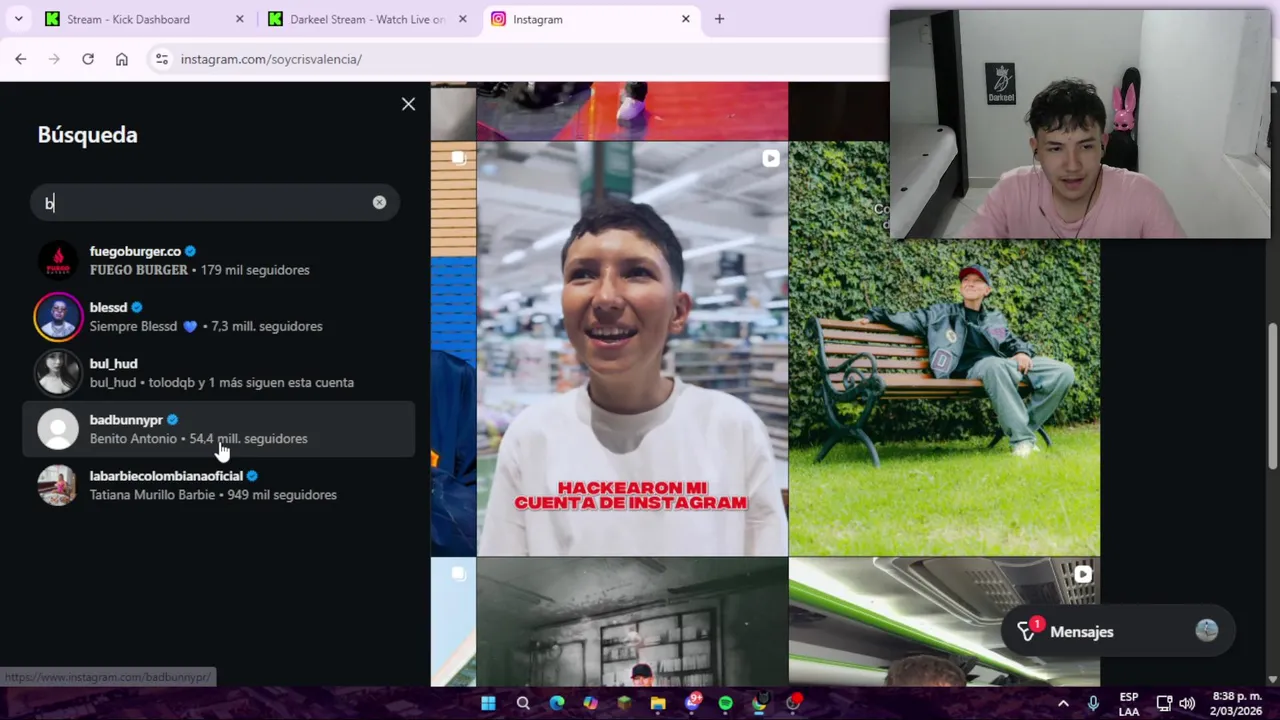The image size is (1280, 720).
Task: Open fuegoburger.co search result
Action: [x=218, y=260]
